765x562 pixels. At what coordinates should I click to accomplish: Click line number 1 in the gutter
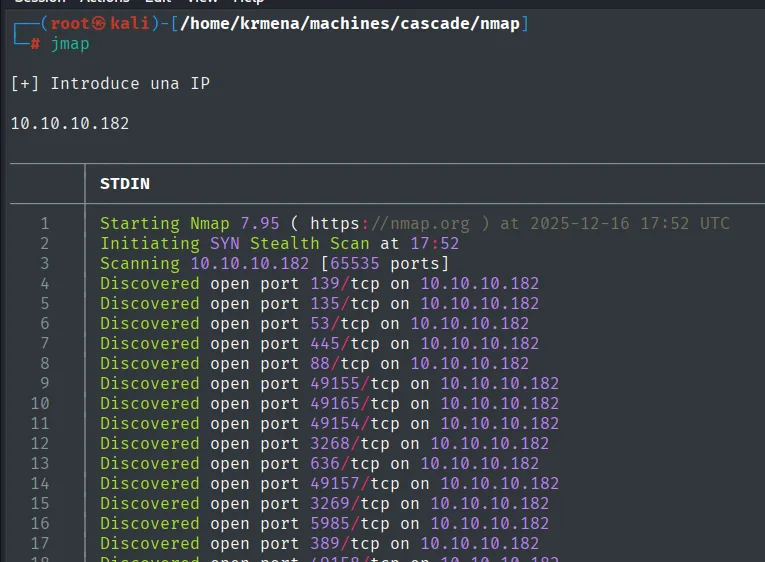coord(44,223)
